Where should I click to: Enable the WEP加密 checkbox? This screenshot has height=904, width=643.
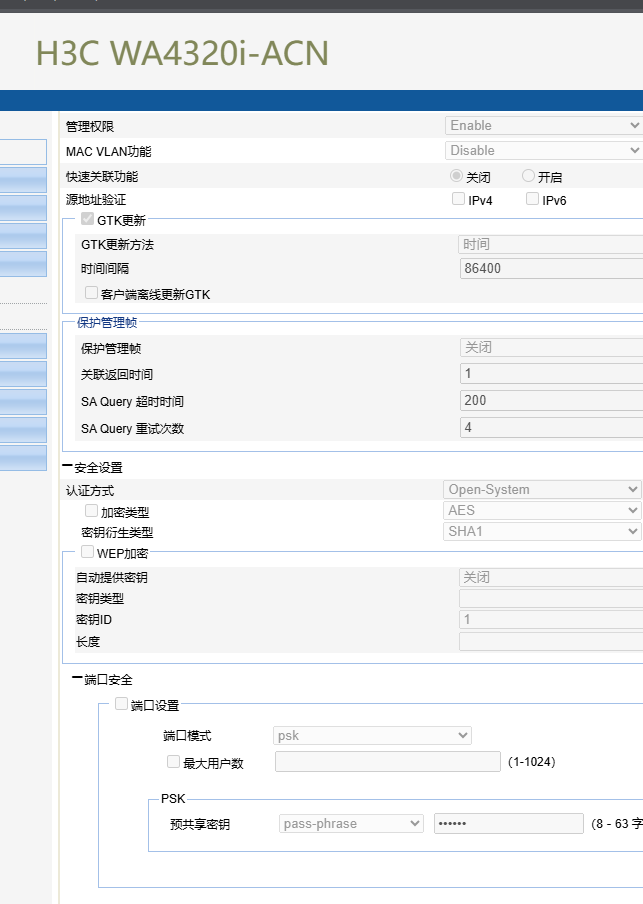88,552
